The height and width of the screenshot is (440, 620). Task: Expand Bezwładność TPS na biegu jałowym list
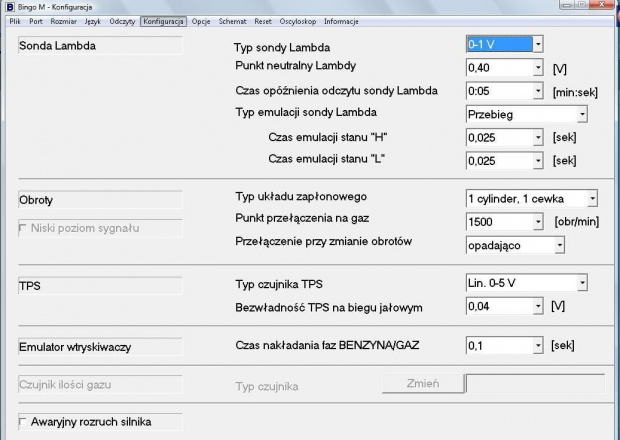(x=538, y=305)
